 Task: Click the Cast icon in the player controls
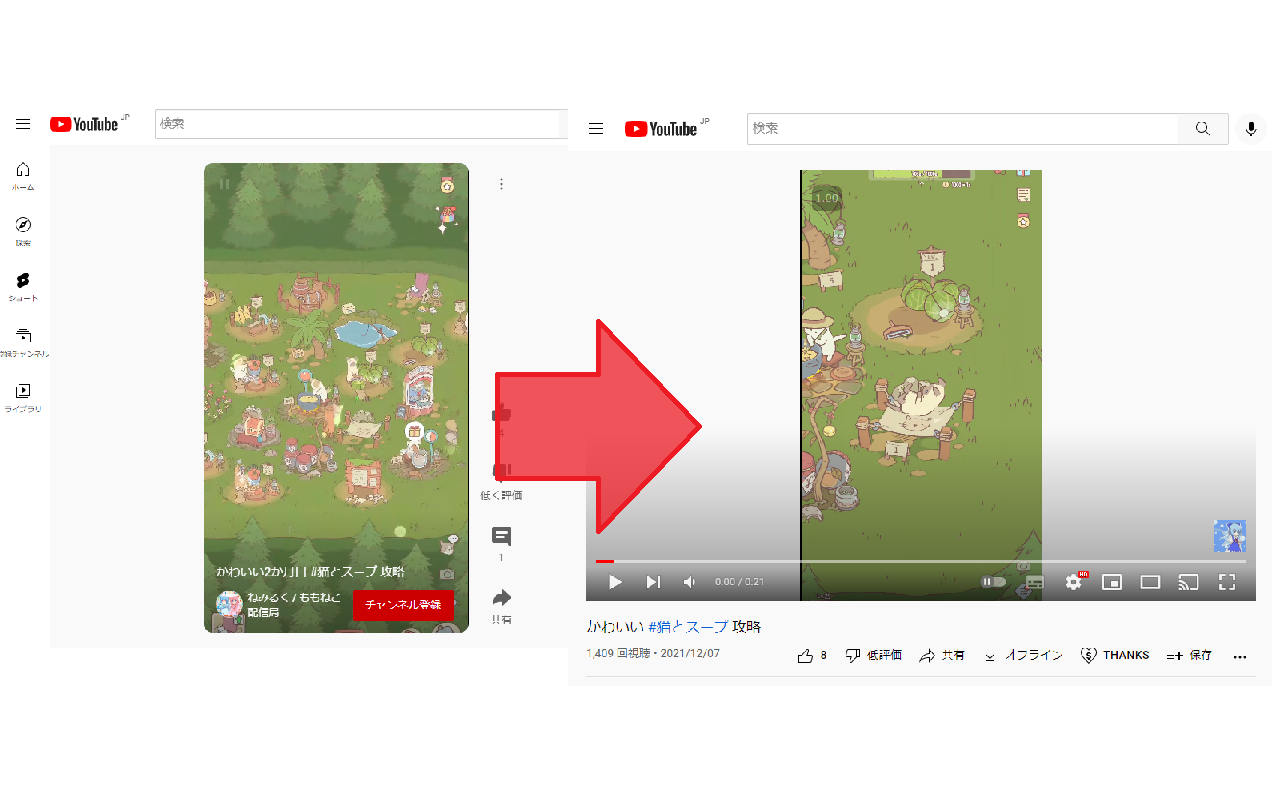pyautogui.click(x=1188, y=581)
